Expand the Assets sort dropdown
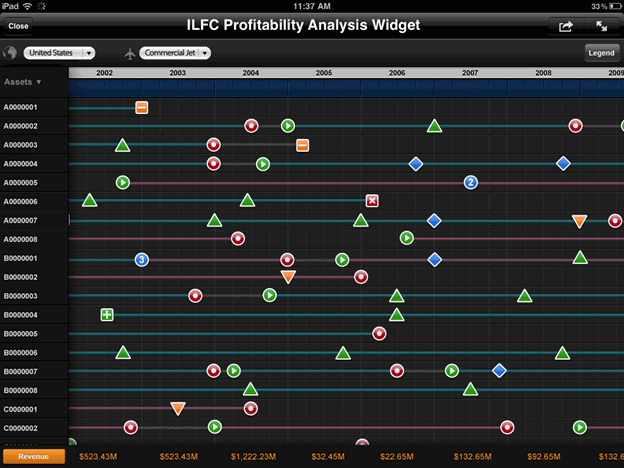 [x=23, y=82]
